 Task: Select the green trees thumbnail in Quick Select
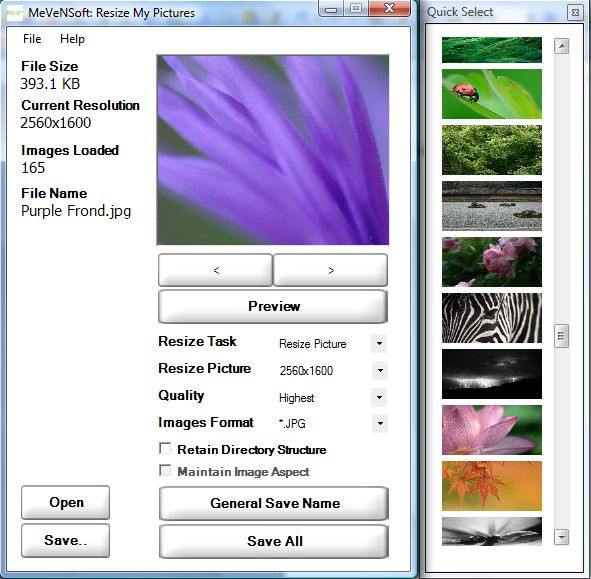coord(492,150)
